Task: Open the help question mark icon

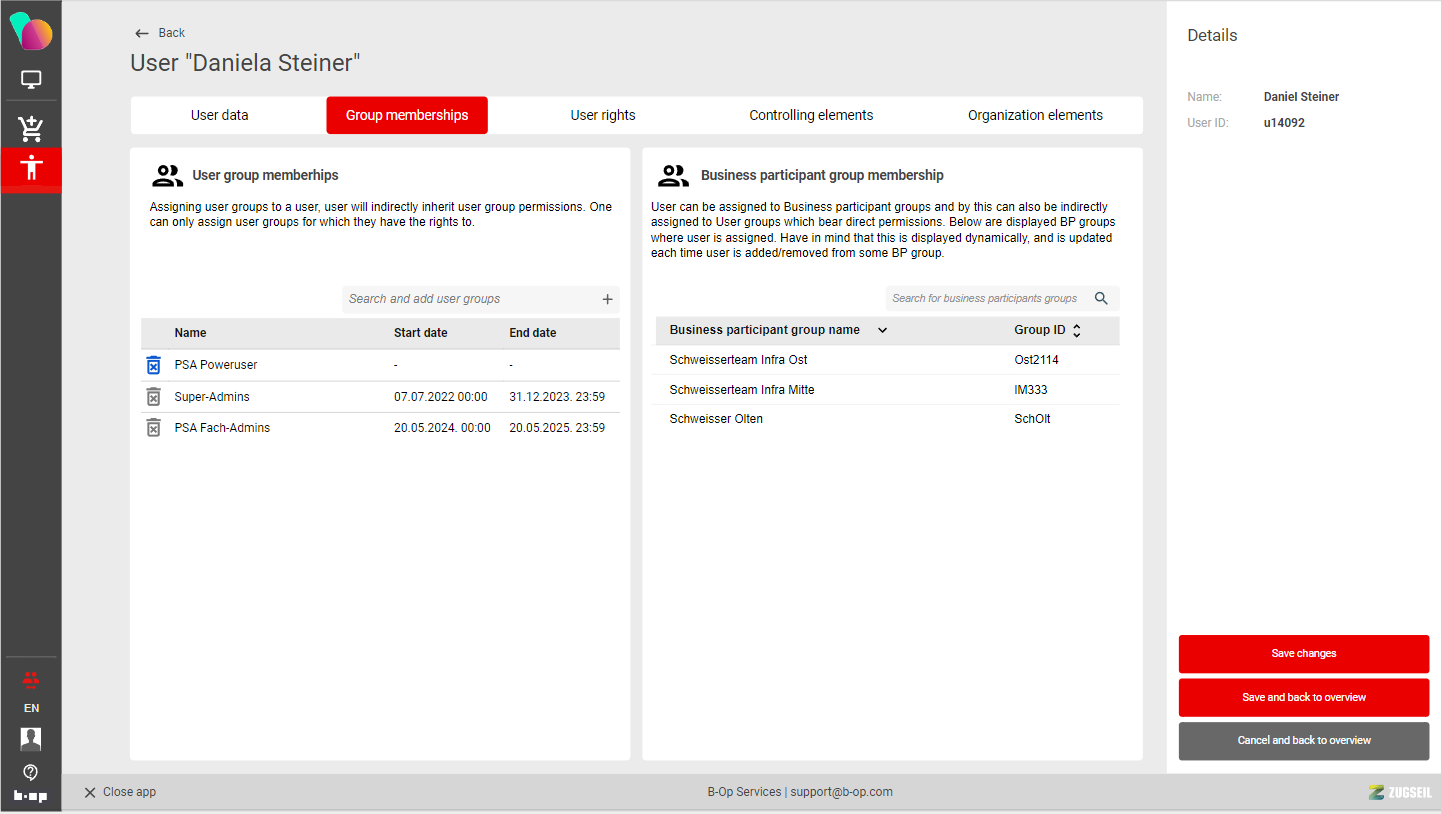Action: pos(31,772)
